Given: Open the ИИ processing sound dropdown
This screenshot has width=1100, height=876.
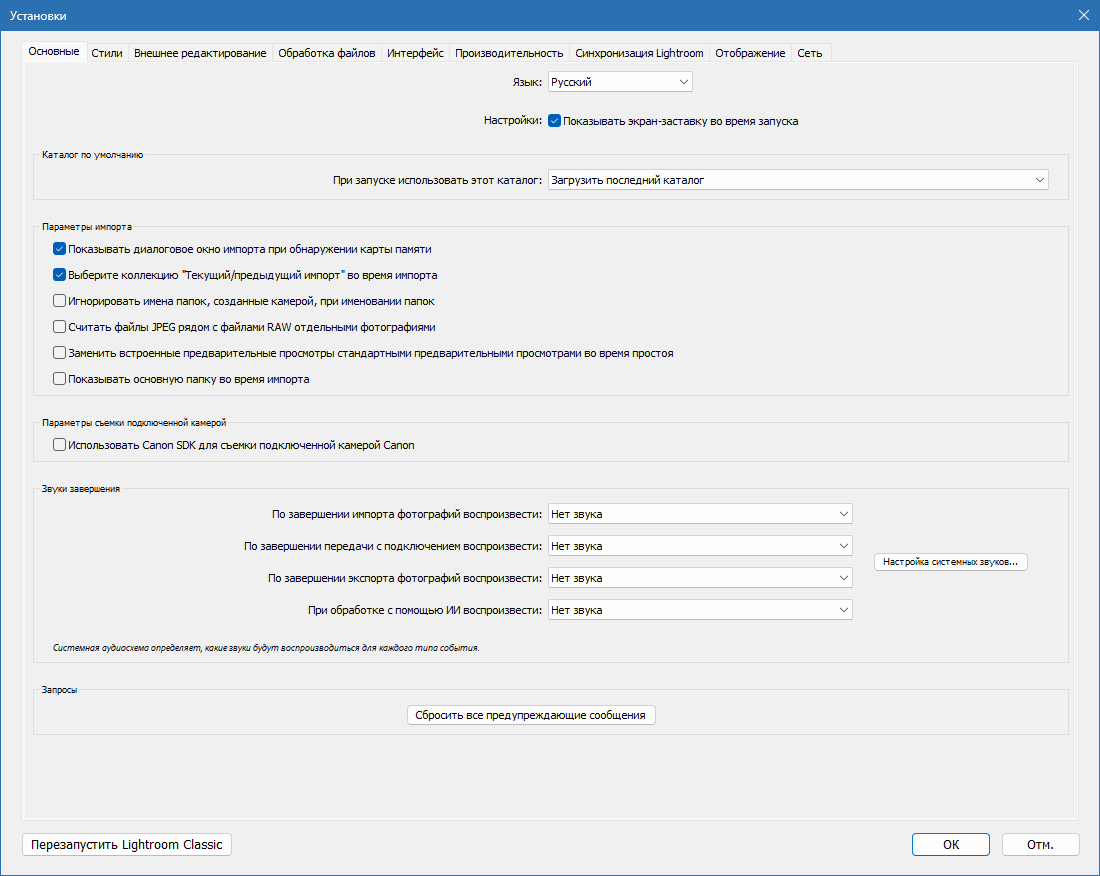Looking at the screenshot, I should pos(700,610).
